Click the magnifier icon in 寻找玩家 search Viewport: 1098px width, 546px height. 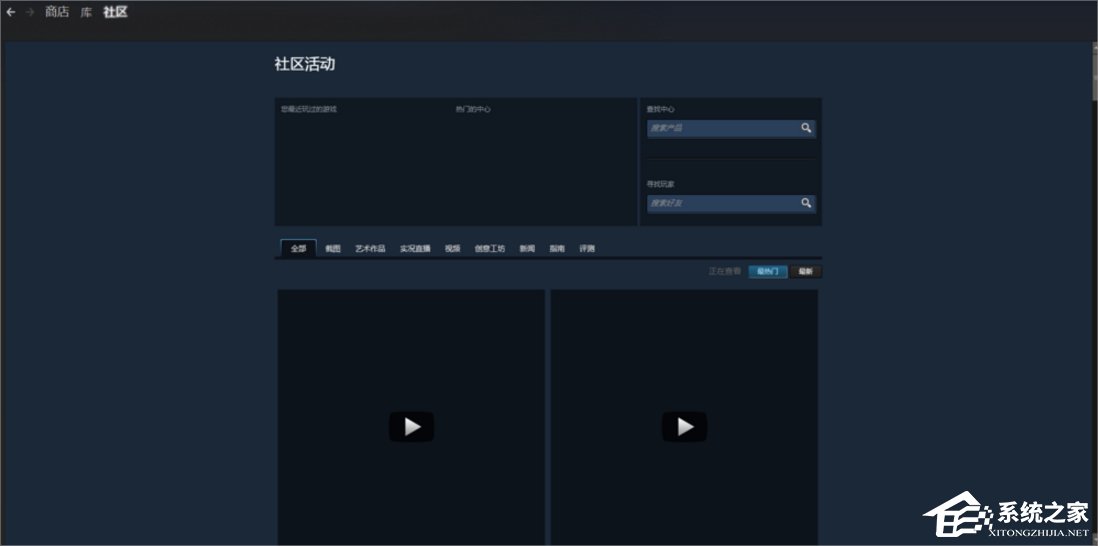[806, 203]
